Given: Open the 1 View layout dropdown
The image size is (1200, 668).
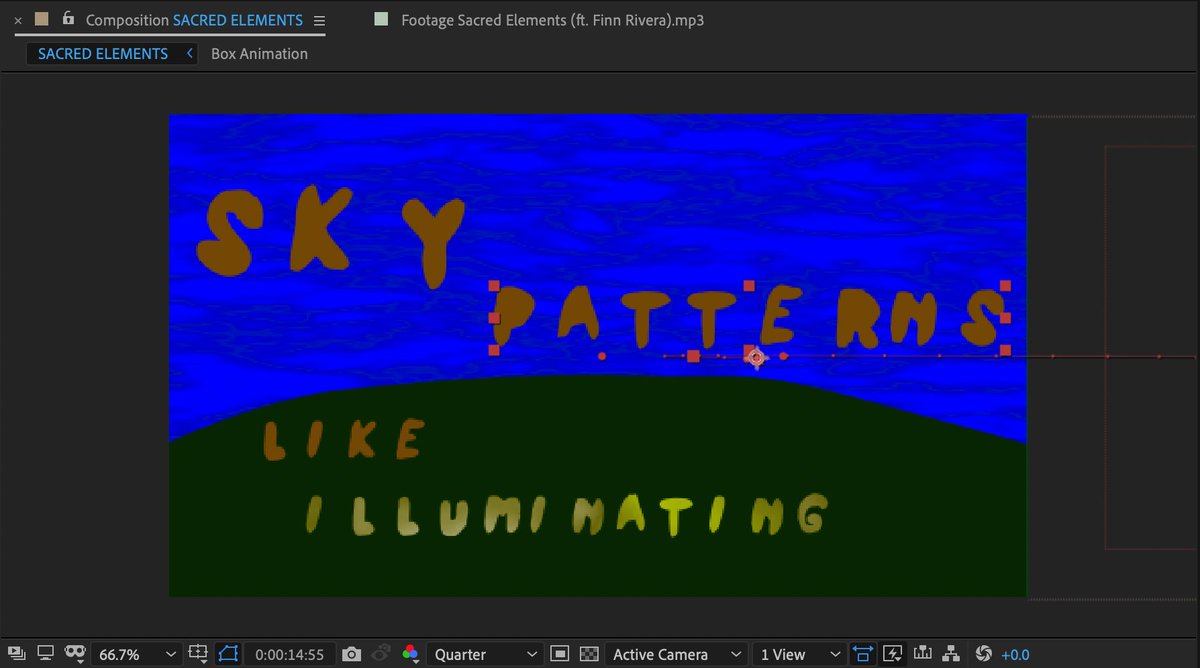Looking at the screenshot, I should point(798,654).
